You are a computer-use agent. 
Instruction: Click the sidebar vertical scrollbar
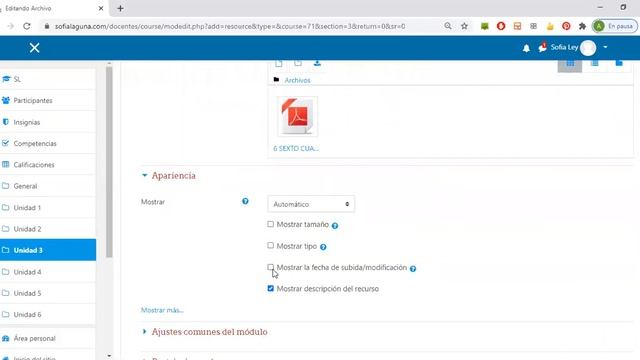(109, 162)
